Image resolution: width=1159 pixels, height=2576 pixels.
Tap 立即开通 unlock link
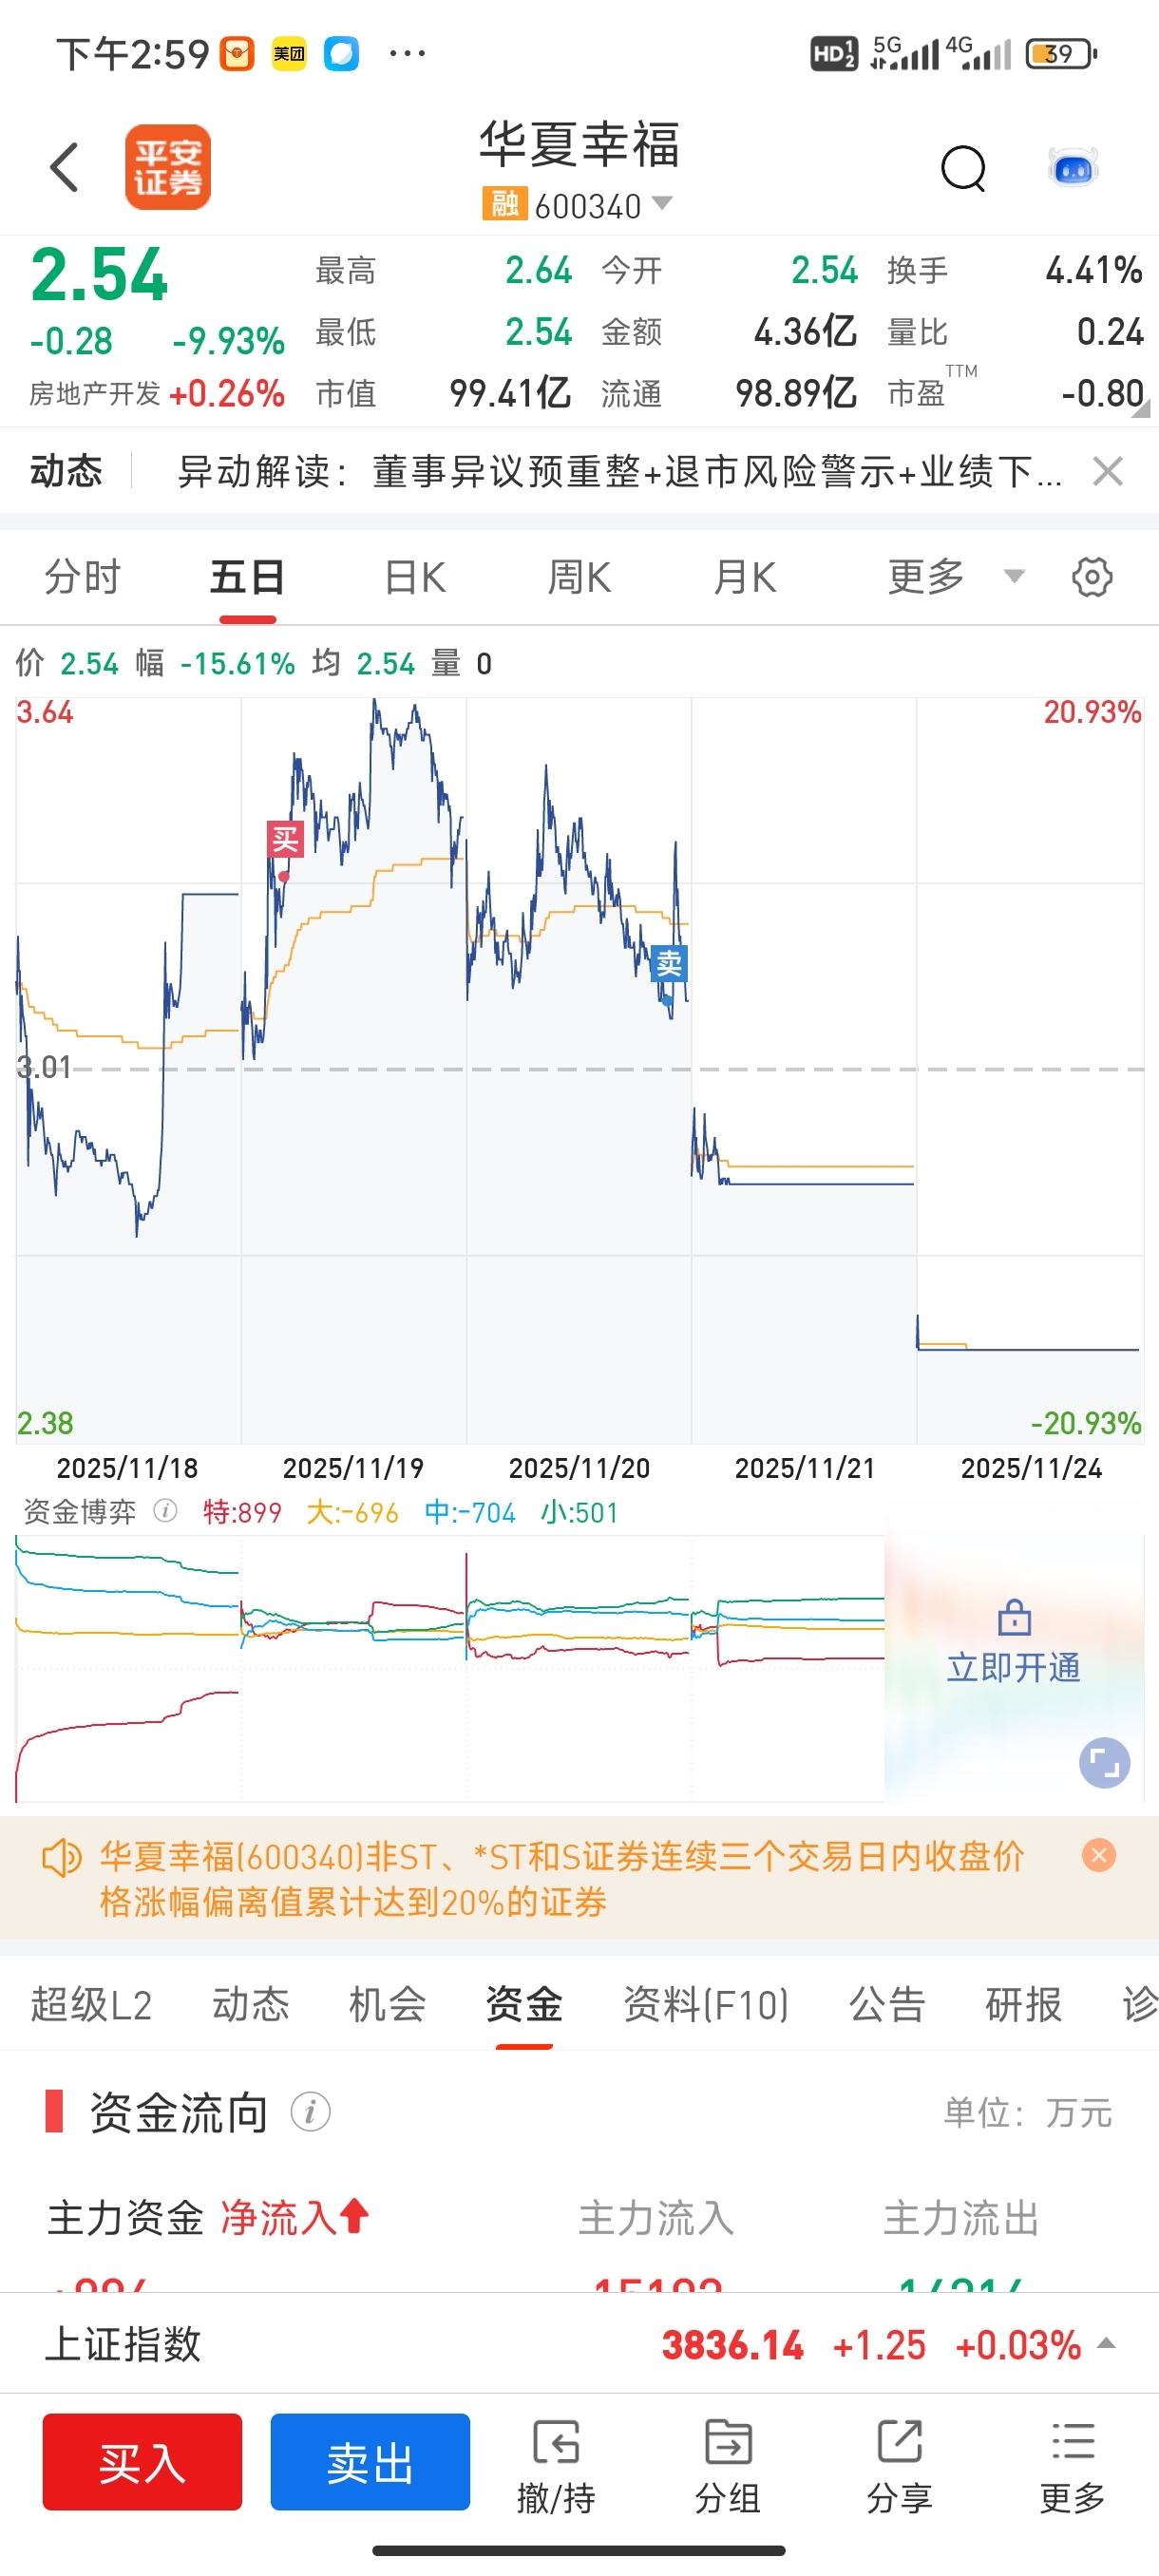pyautogui.click(x=1013, y=1667)
